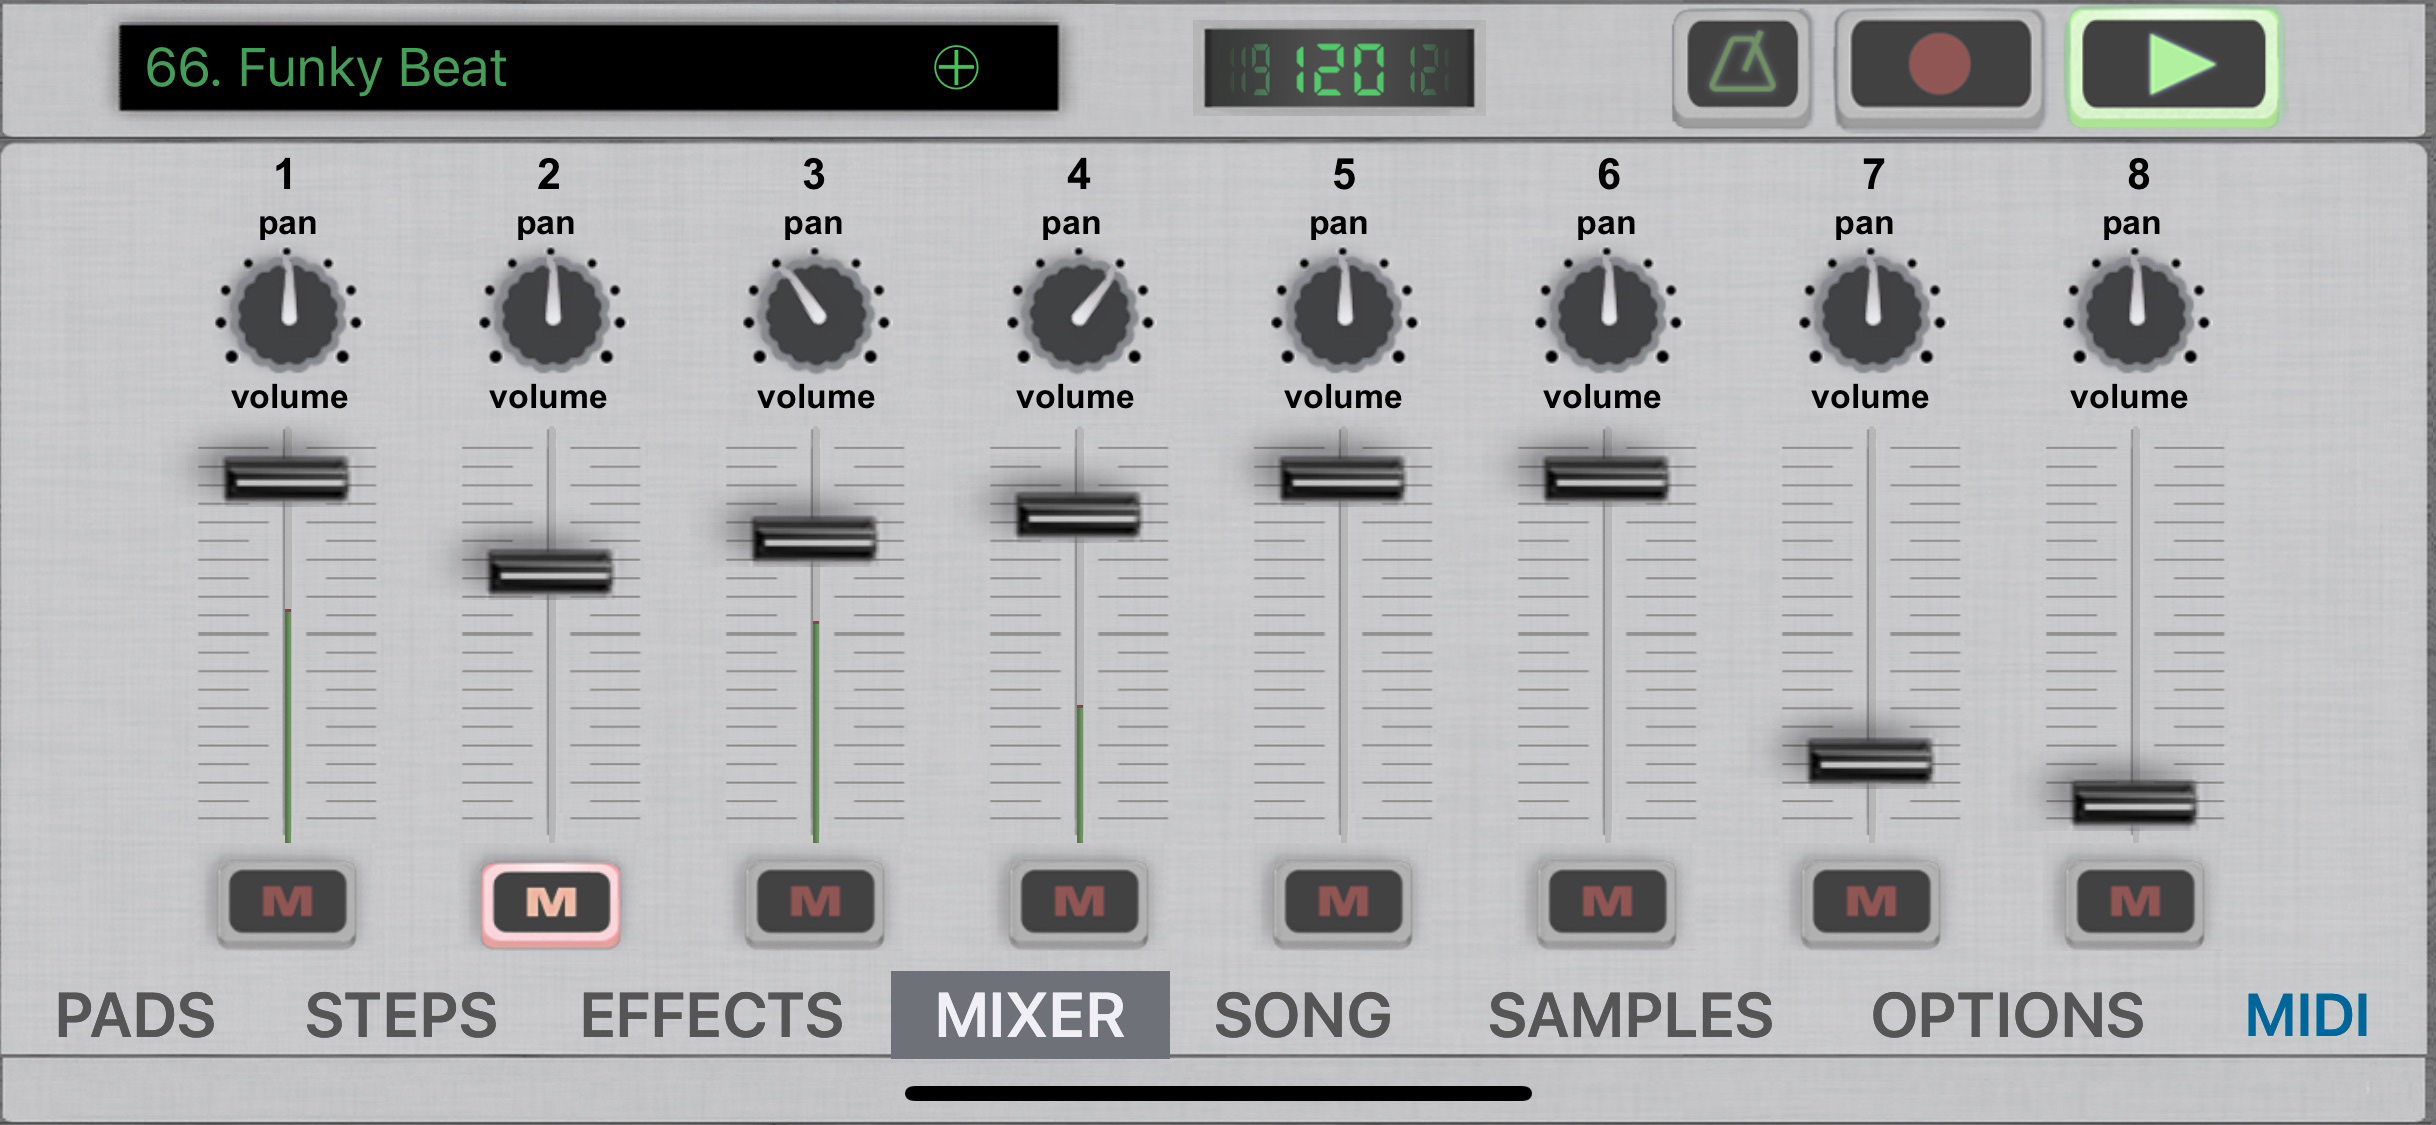This screenshot has height=1125, width=2436.
Task: Select the MIXER tab
Action: click(1030, 1015)
